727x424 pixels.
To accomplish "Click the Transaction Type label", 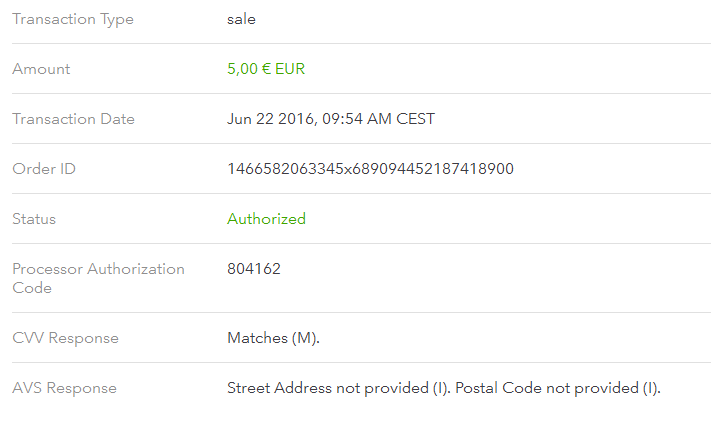I will [x=73, y=19].
